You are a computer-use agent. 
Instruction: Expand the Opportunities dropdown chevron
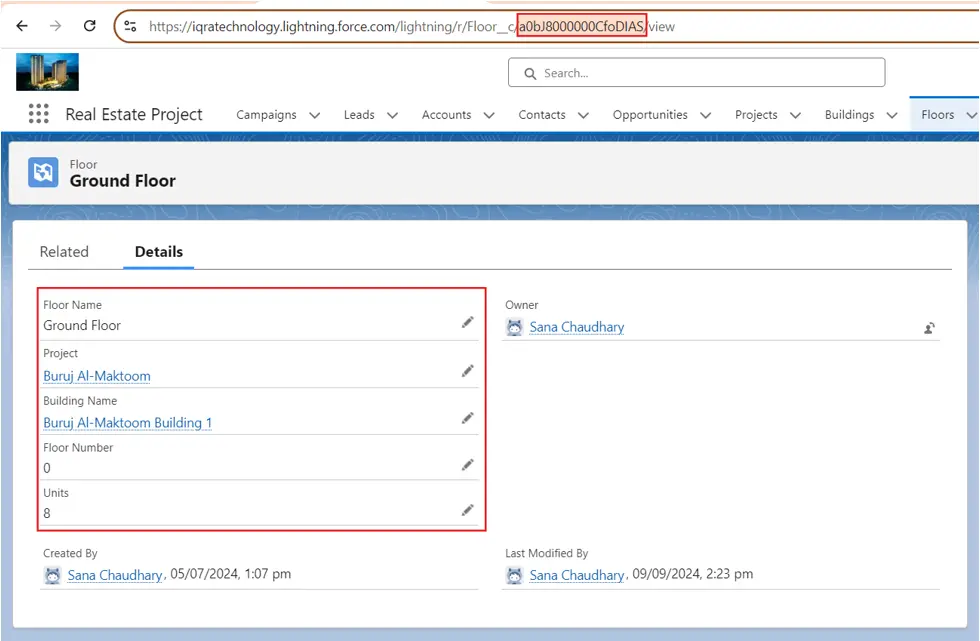706,116
